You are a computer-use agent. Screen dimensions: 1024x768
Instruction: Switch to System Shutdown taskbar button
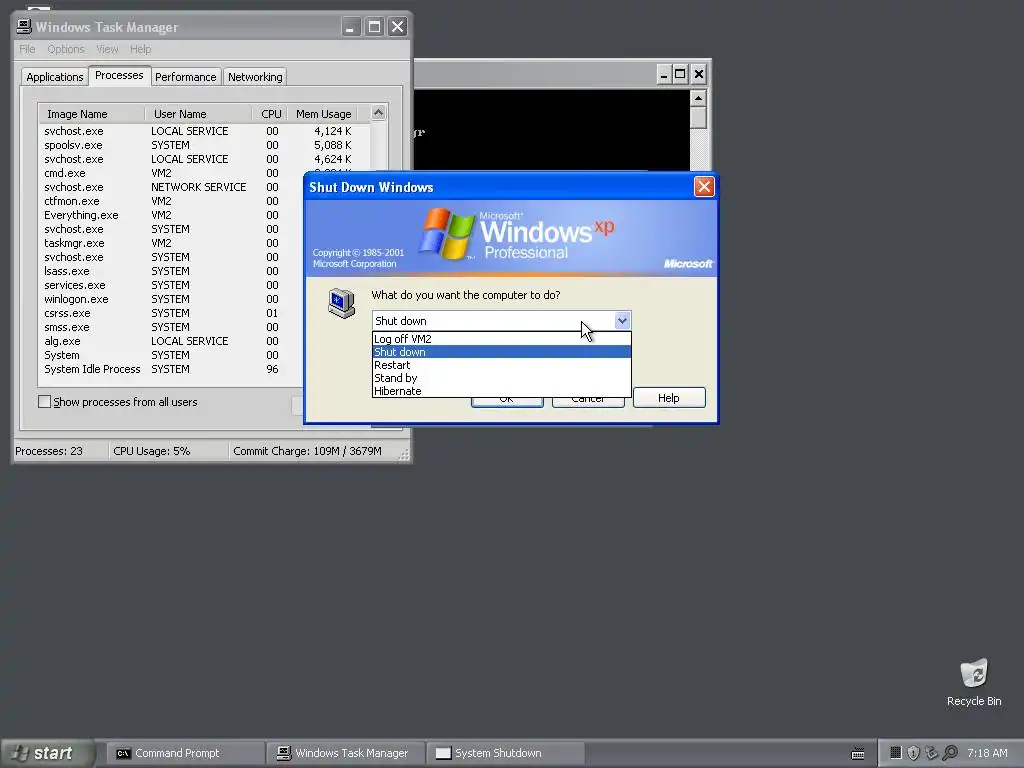click(506, 753)
